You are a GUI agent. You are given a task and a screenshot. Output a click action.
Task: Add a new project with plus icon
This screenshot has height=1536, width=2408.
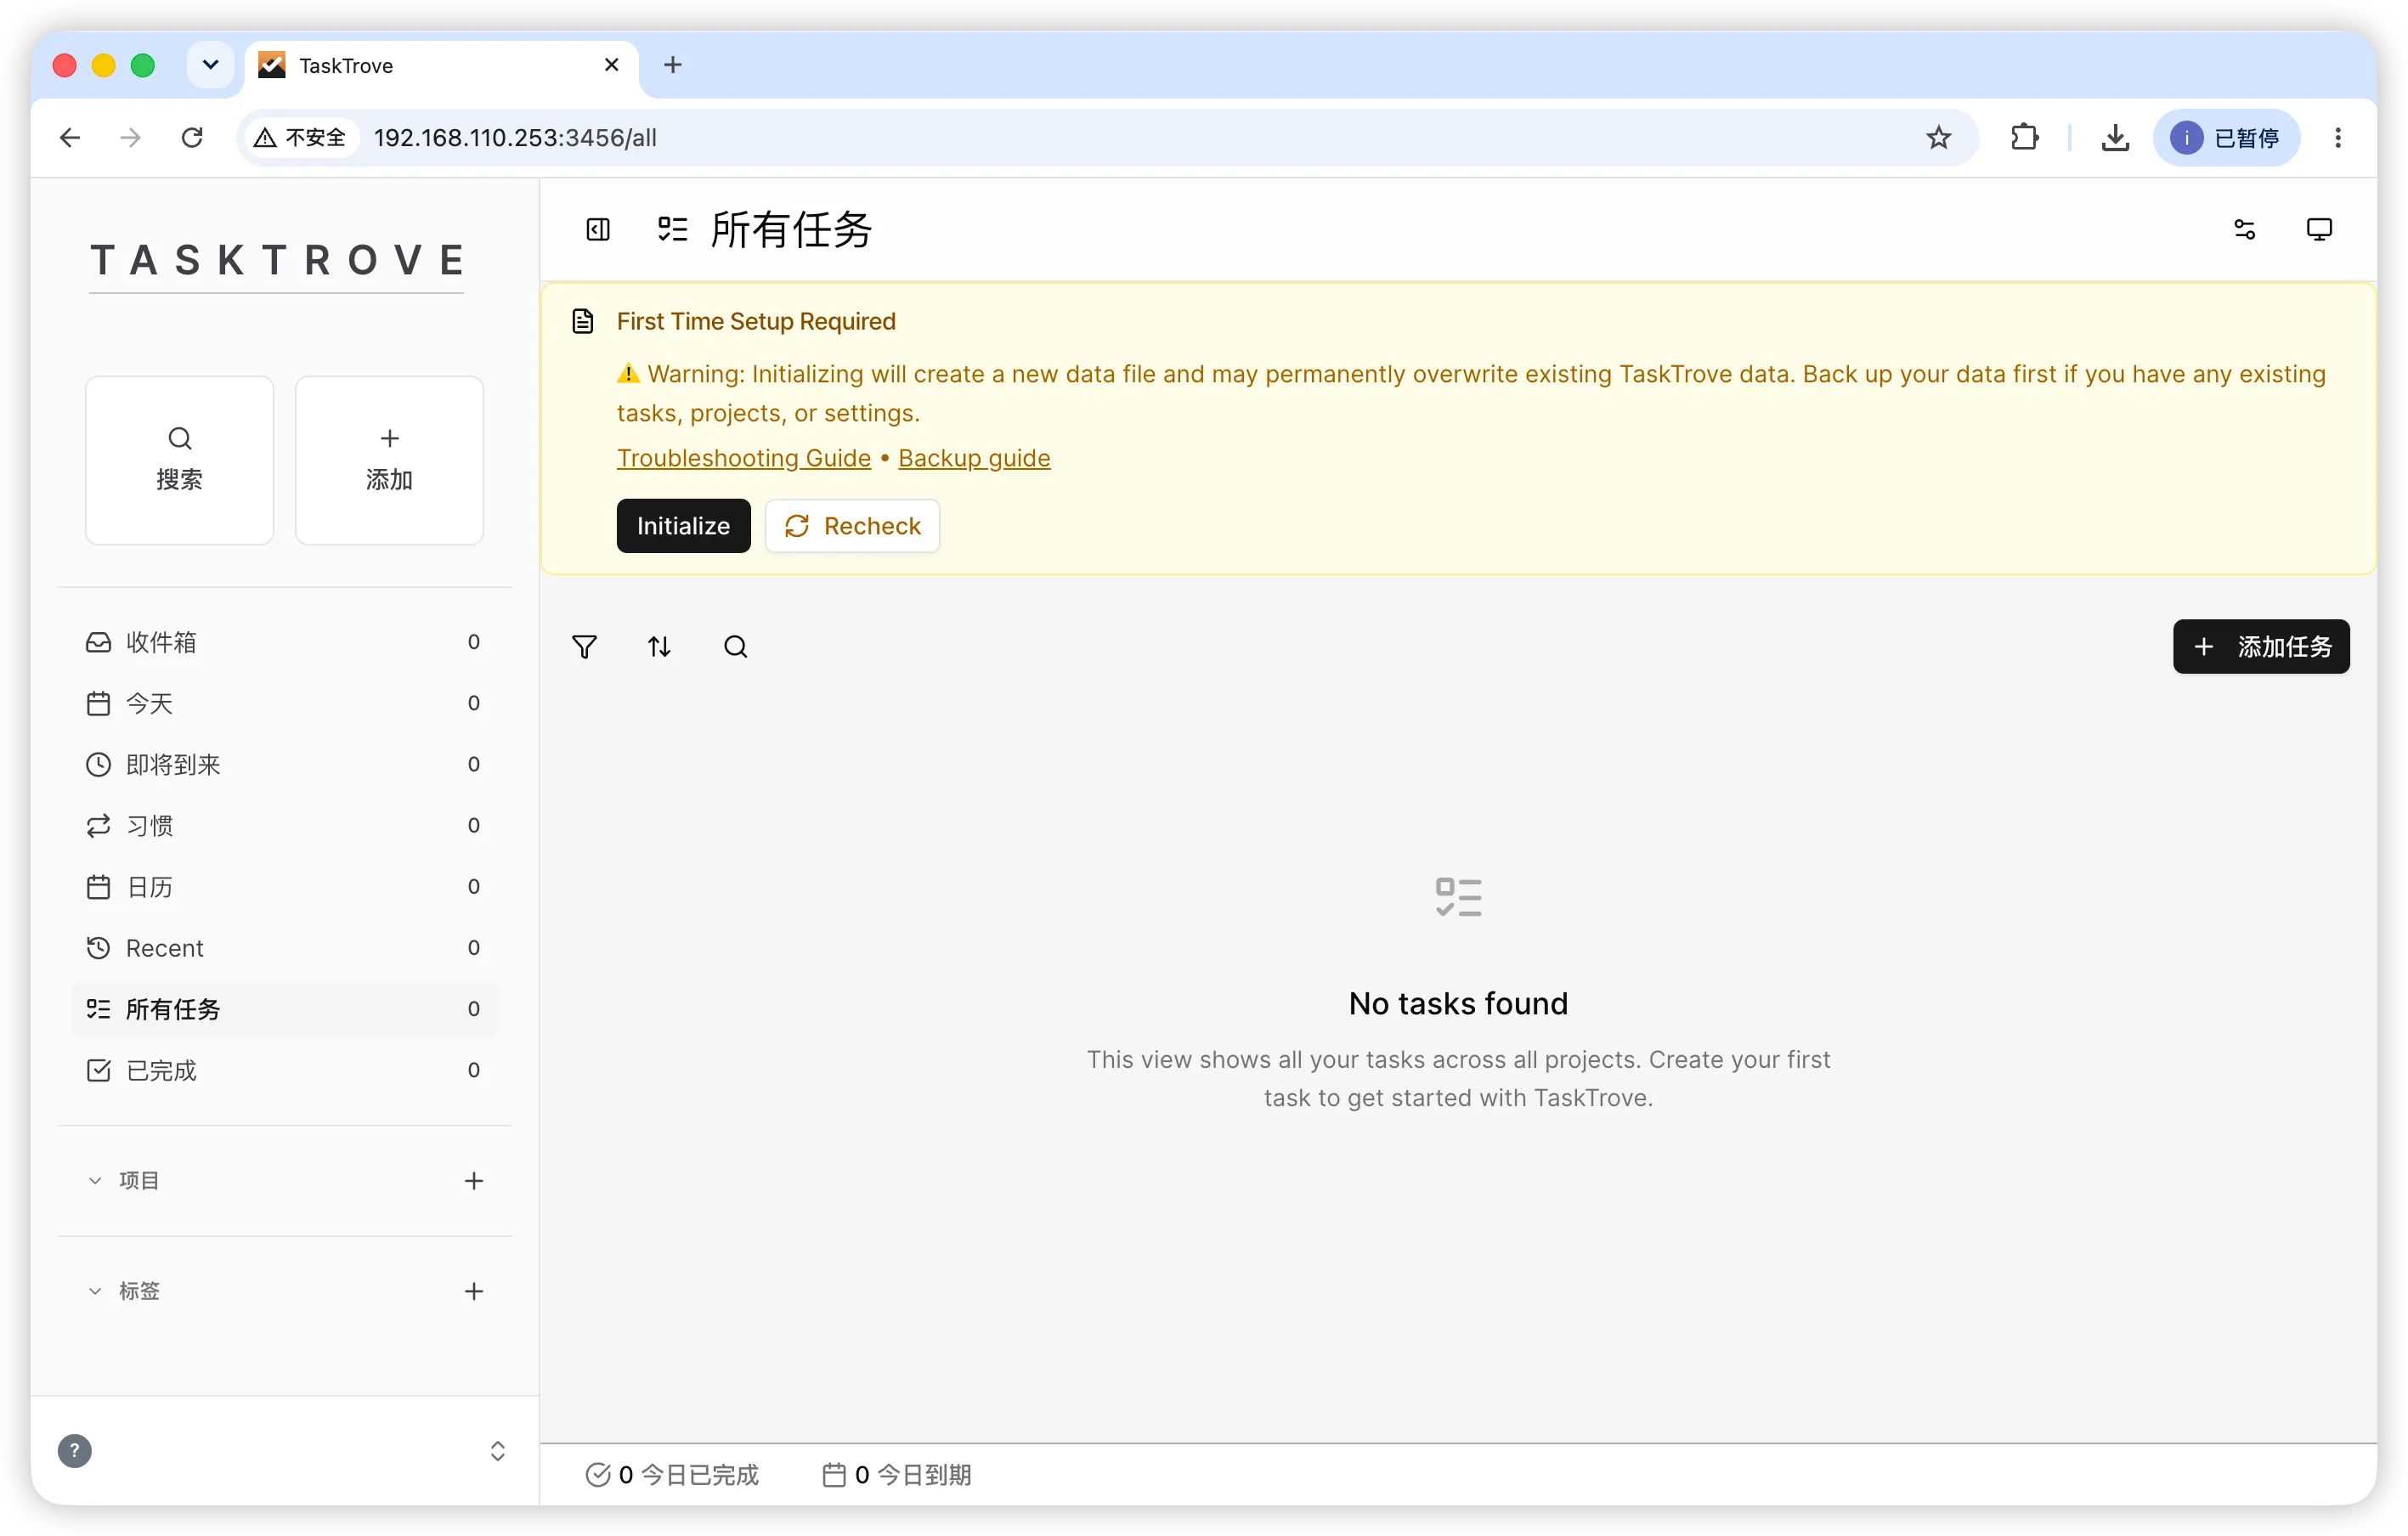click(x=474, y=1181)
